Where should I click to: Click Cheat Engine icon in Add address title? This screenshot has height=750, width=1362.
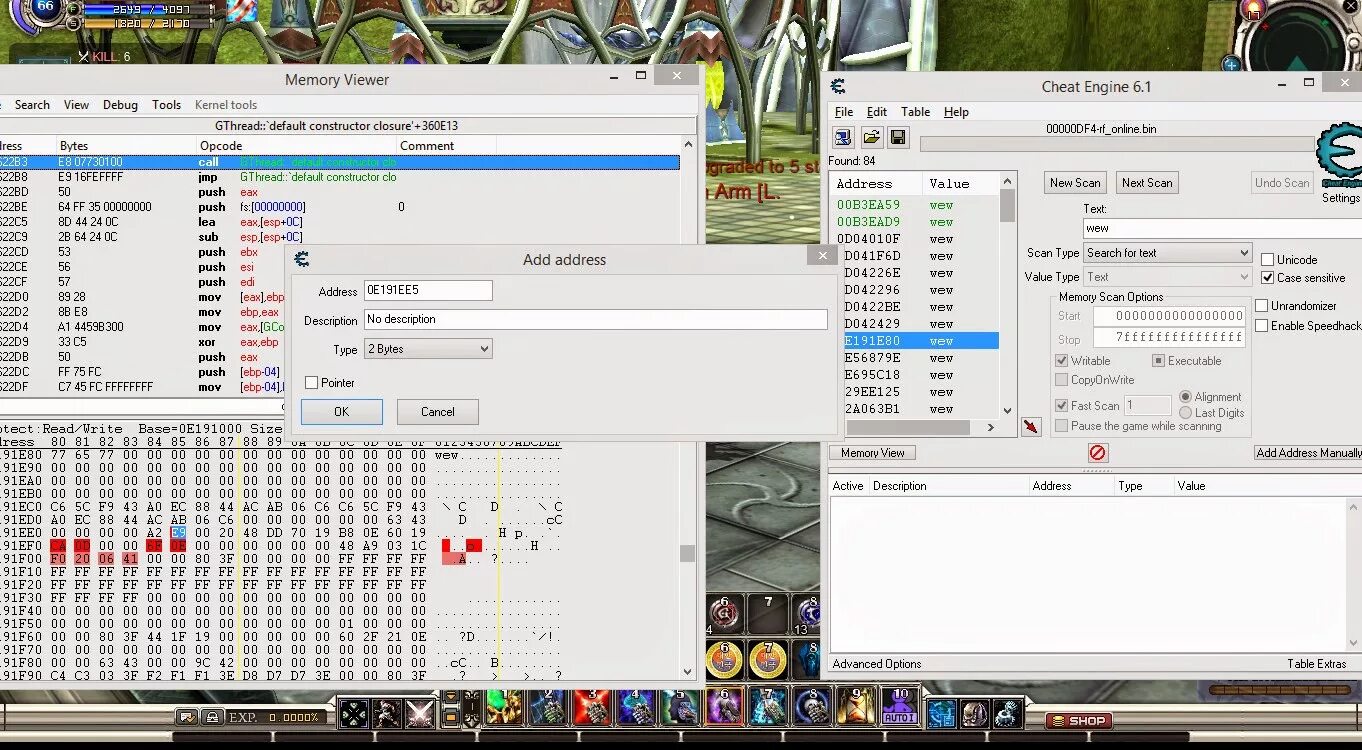pos(302,259)
